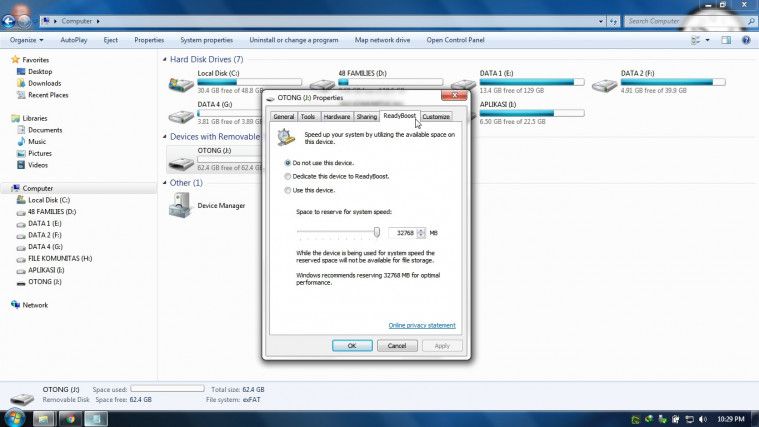The image size is (759, 427).
Task: Click the 32768 MB value field
Action: [x=403, y=233]
